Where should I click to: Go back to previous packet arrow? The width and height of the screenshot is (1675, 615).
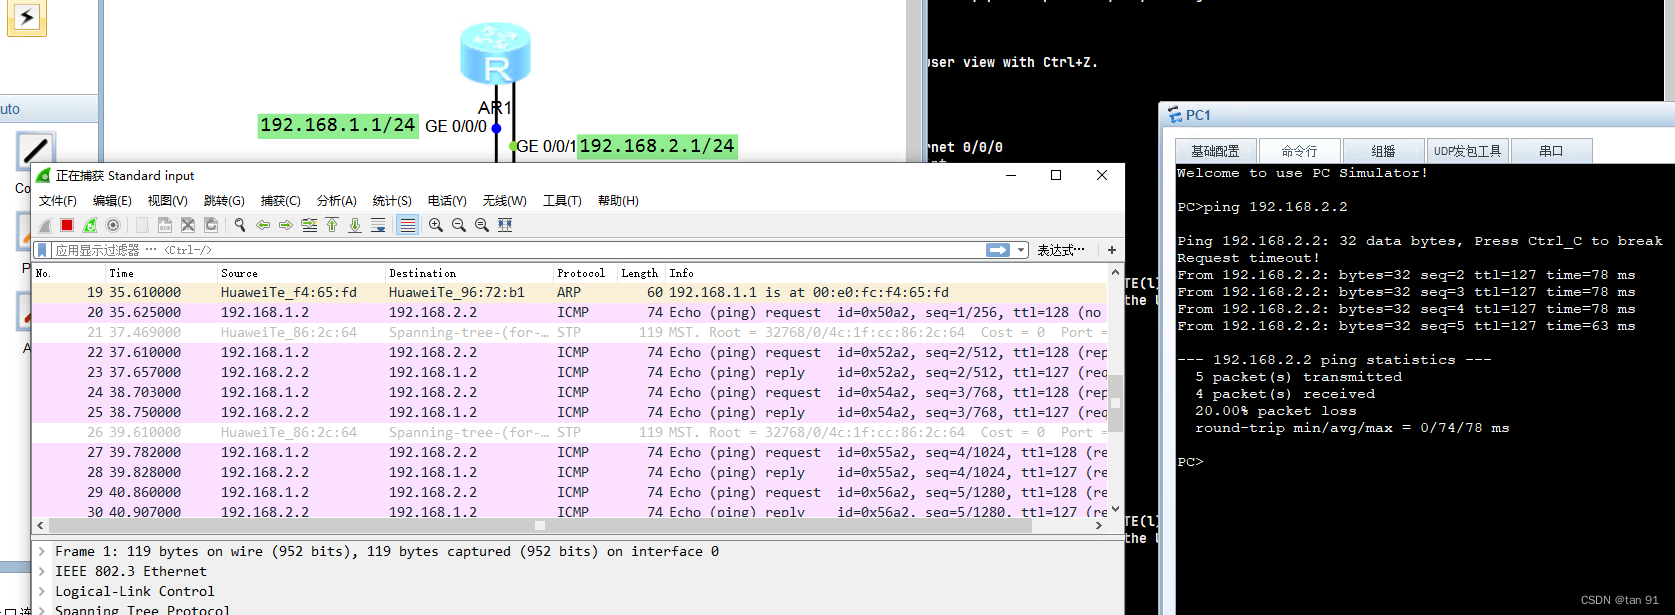pyautogui.click(x=263, y=225)
